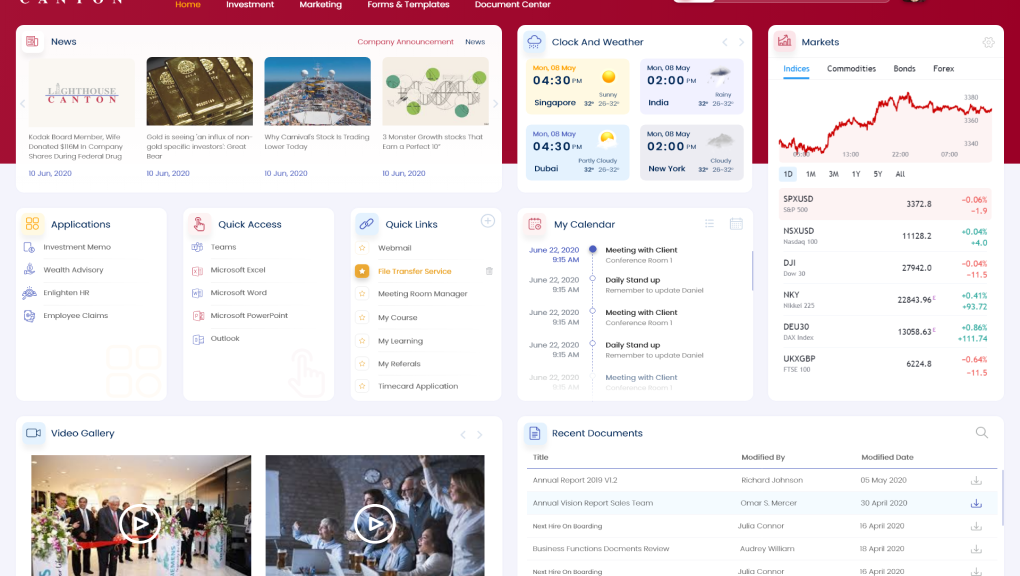Click the My Calendar header icon
1020x576 pixels.
coord(535,224)
